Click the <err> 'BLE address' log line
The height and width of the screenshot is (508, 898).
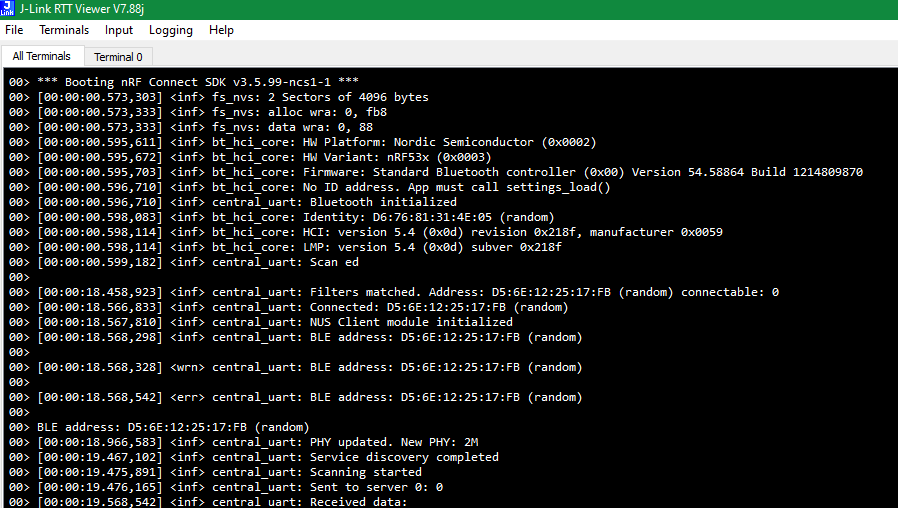(296, 397)
